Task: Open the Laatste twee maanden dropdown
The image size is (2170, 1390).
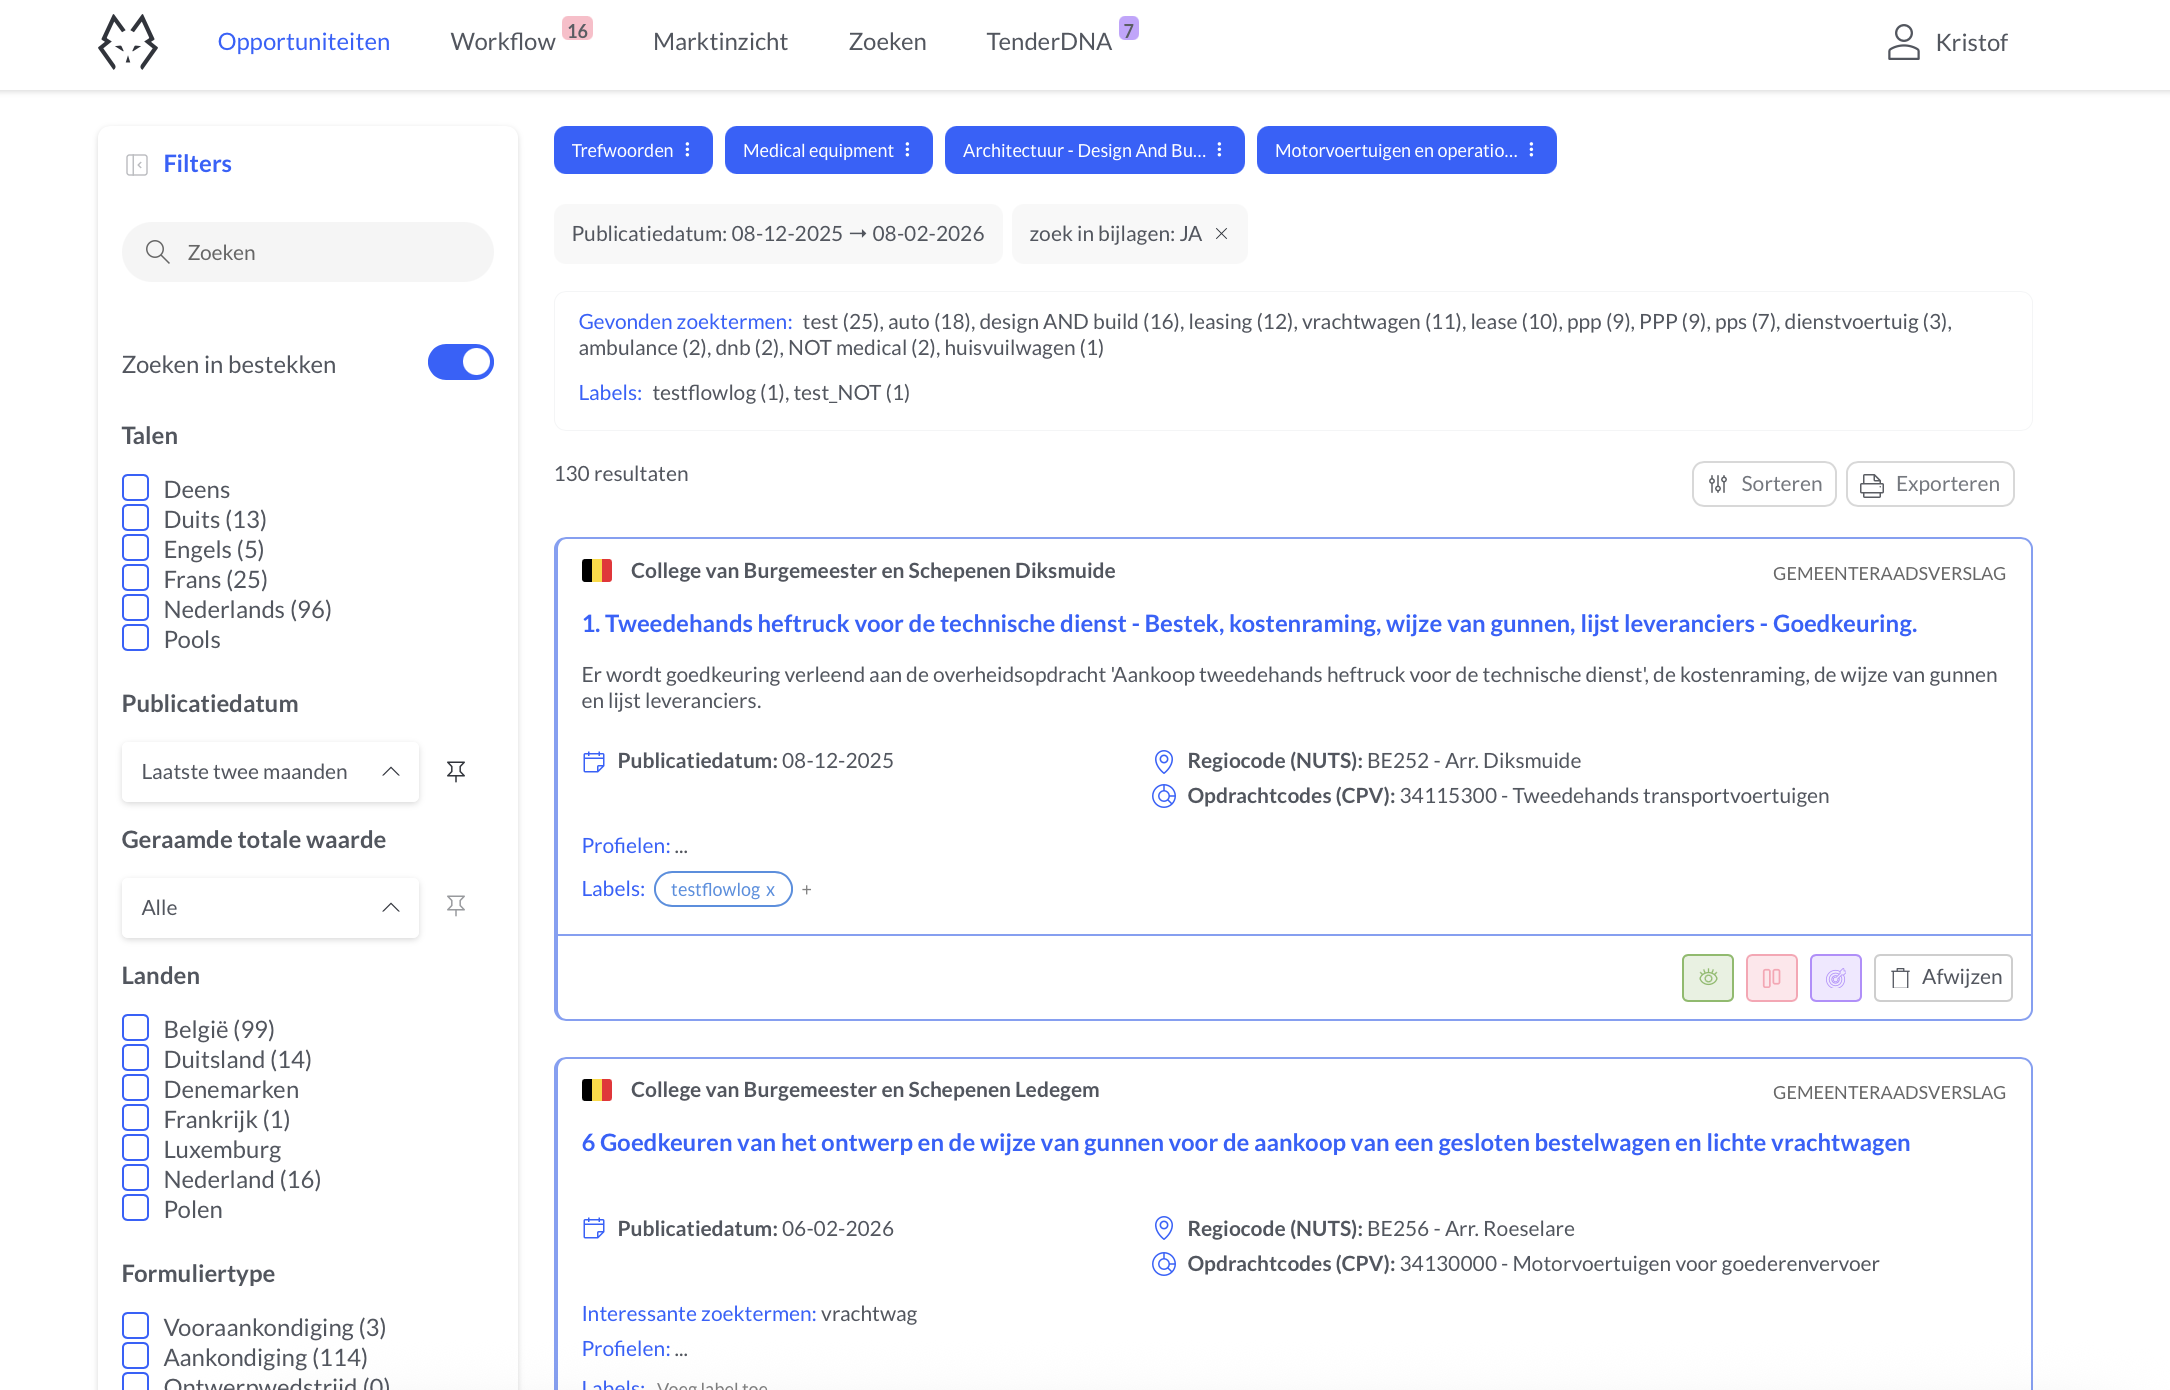Action: [x=269, y=771]
